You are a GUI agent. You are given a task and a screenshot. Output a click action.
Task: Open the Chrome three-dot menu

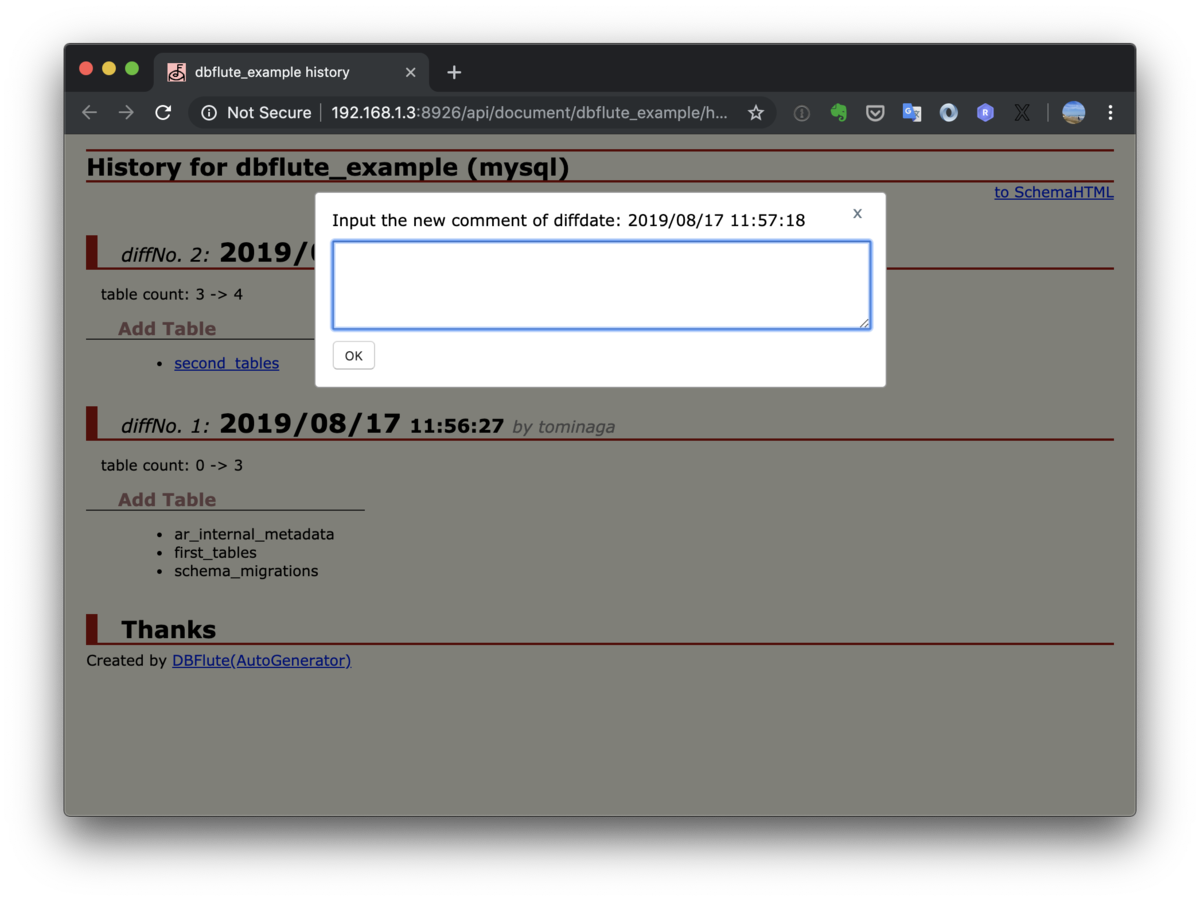point(1110,112)
